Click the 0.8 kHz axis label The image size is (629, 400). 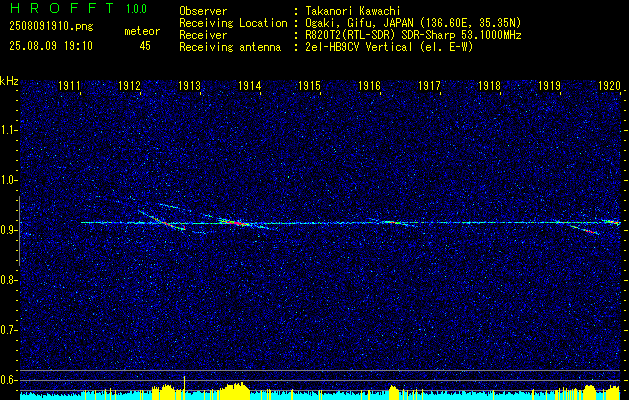click(x=7, y=280)
